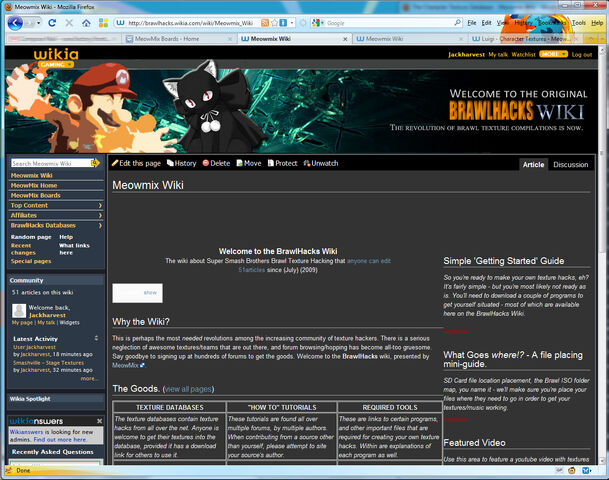The height and width of the screenshot is (480, 609).
Task: Click the Protect page icon
Action: pyautogui.click(x=271, y=163)
